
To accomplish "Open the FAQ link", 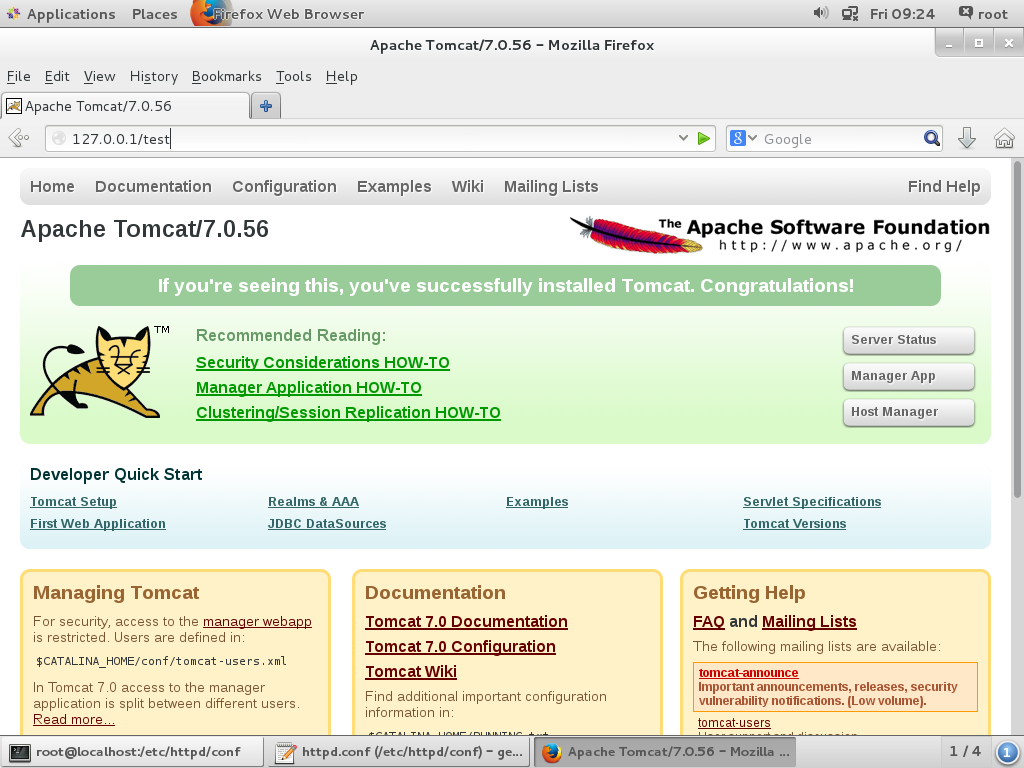I will coord(709,622).
